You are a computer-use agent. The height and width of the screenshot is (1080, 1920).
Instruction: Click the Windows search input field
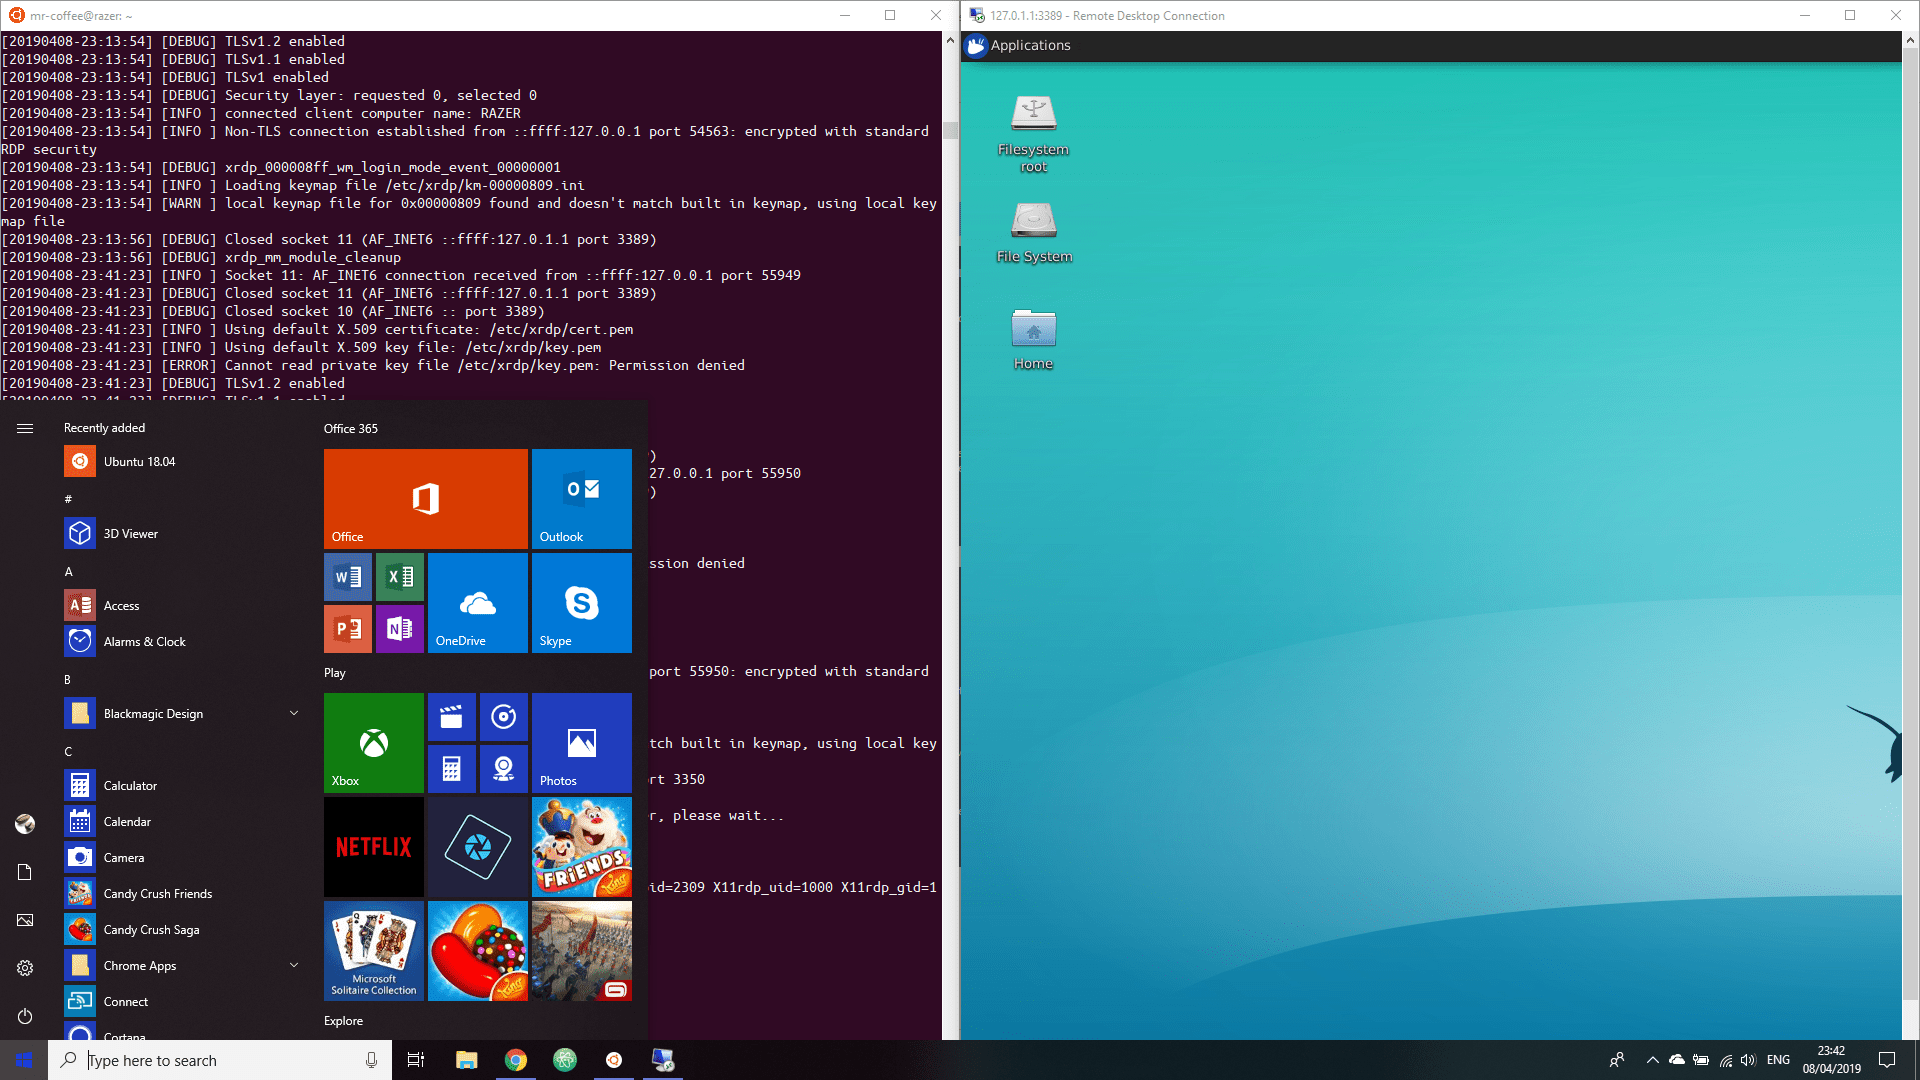pyautogui.click(x=220, y=1059)
